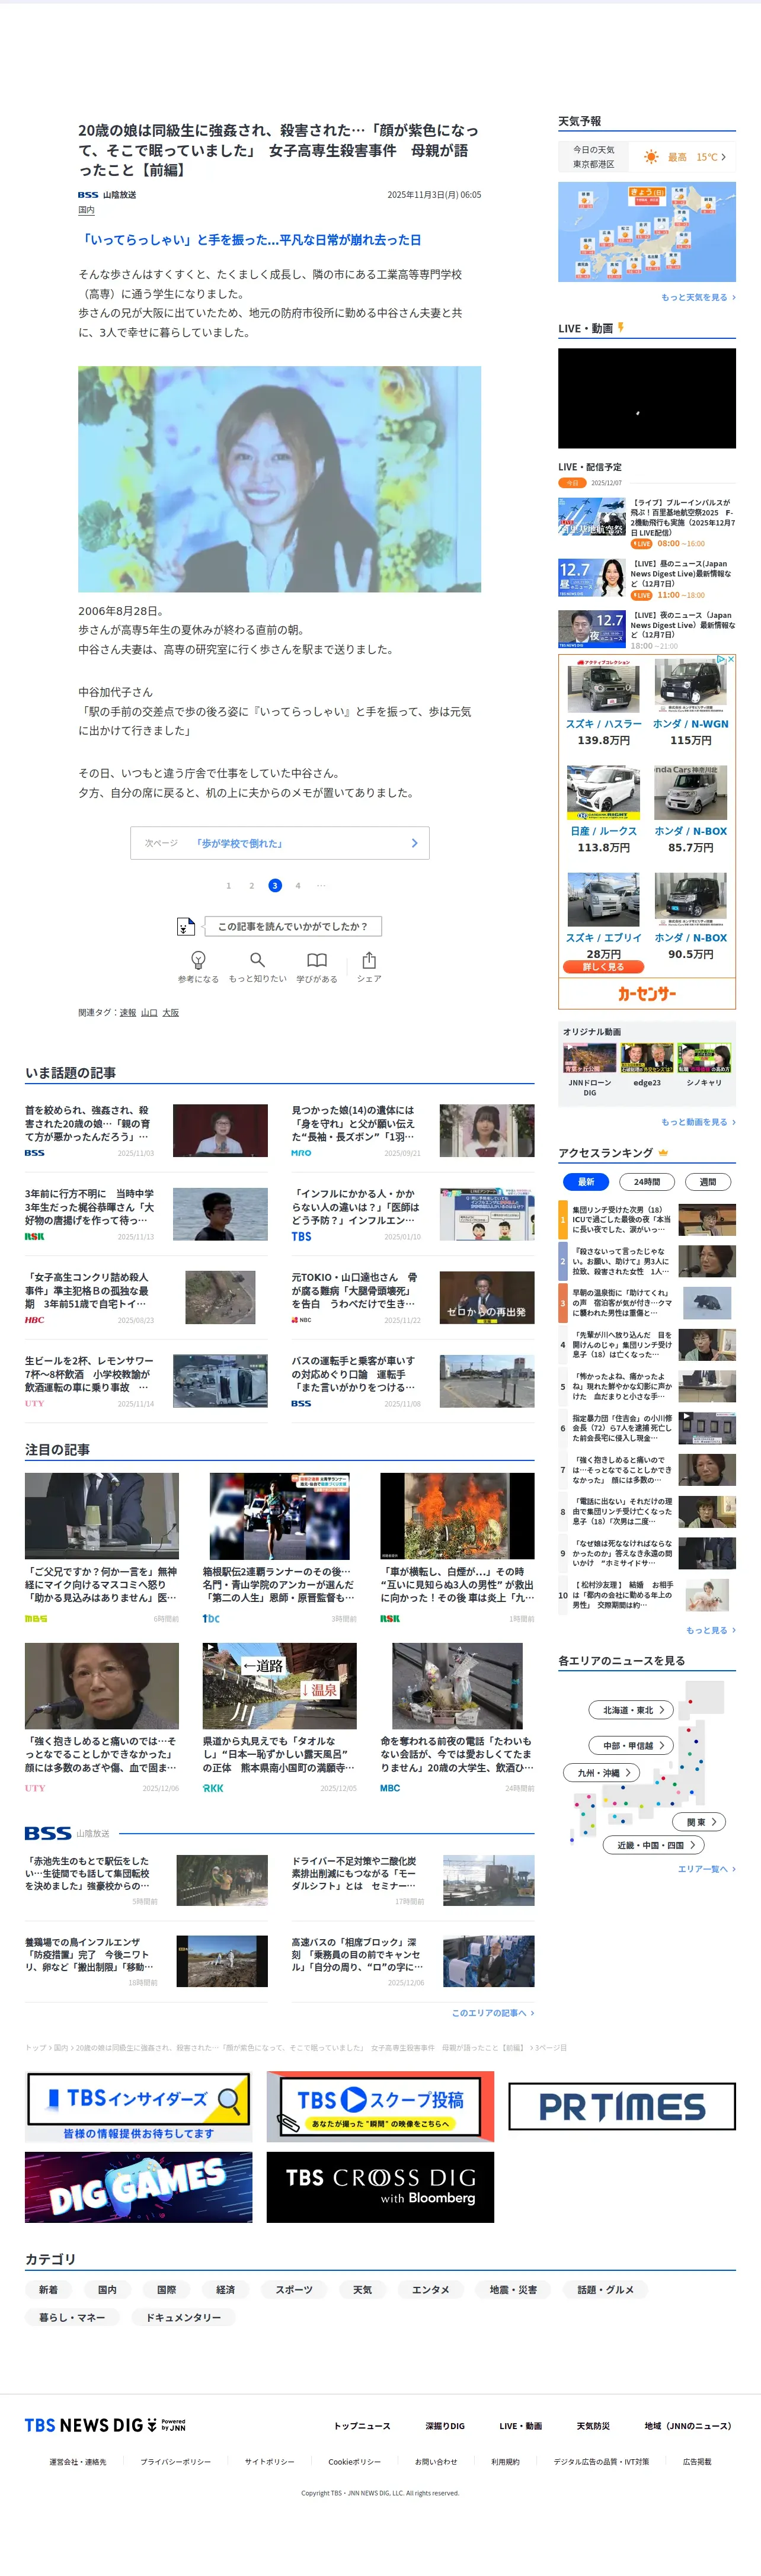Open エリア一覧へ link

(706, 1869)
